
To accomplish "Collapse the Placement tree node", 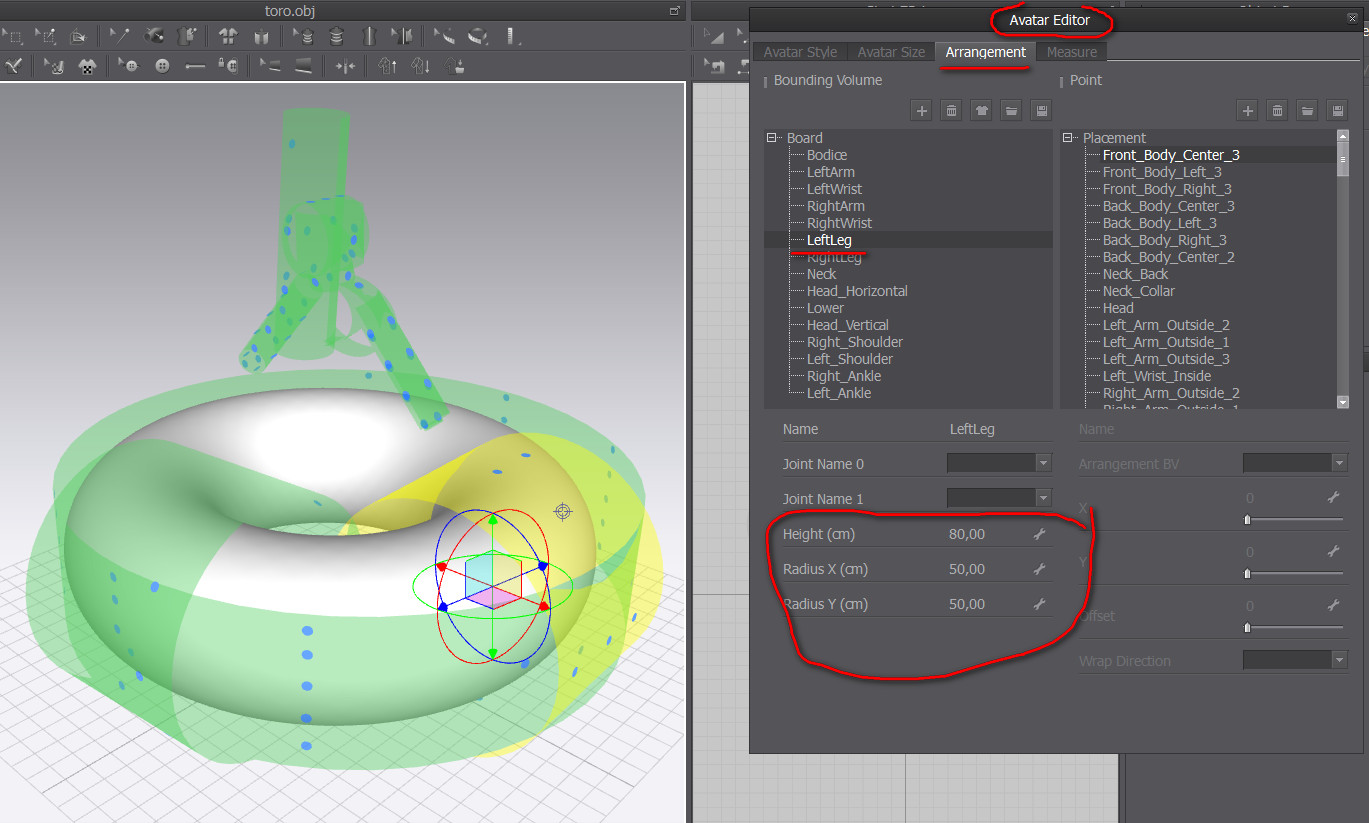I will click(x=1068, y=138).
